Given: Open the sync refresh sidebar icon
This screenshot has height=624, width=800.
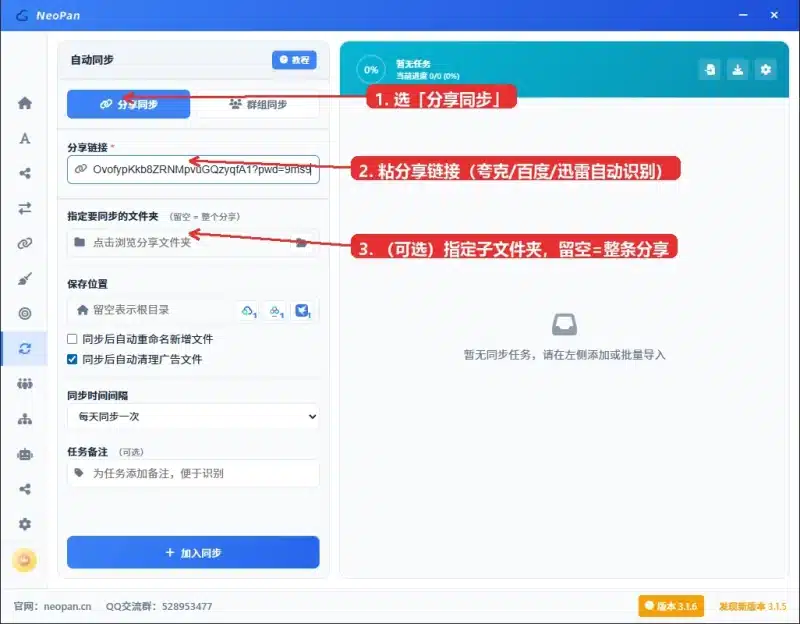Looking at the screenshot, I should tap(24, 348).
